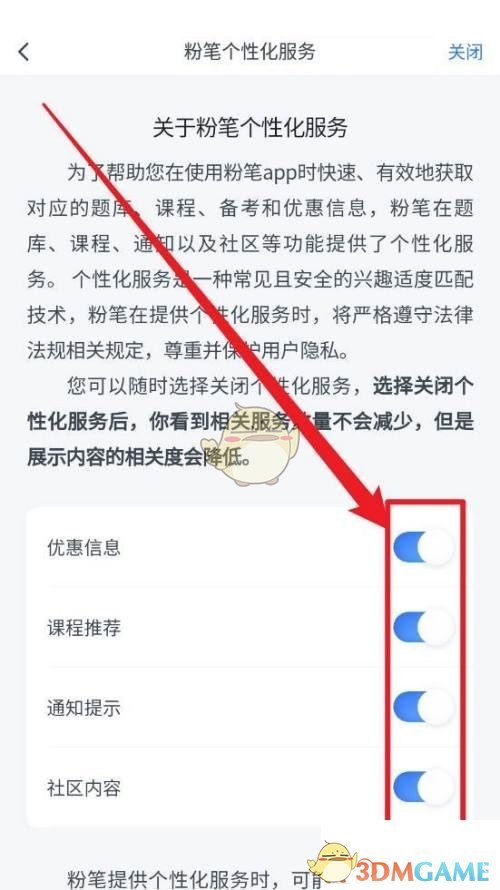Turn off the 优惠信息 switch
The image size is (500, 890).
[x=423, y=547]
